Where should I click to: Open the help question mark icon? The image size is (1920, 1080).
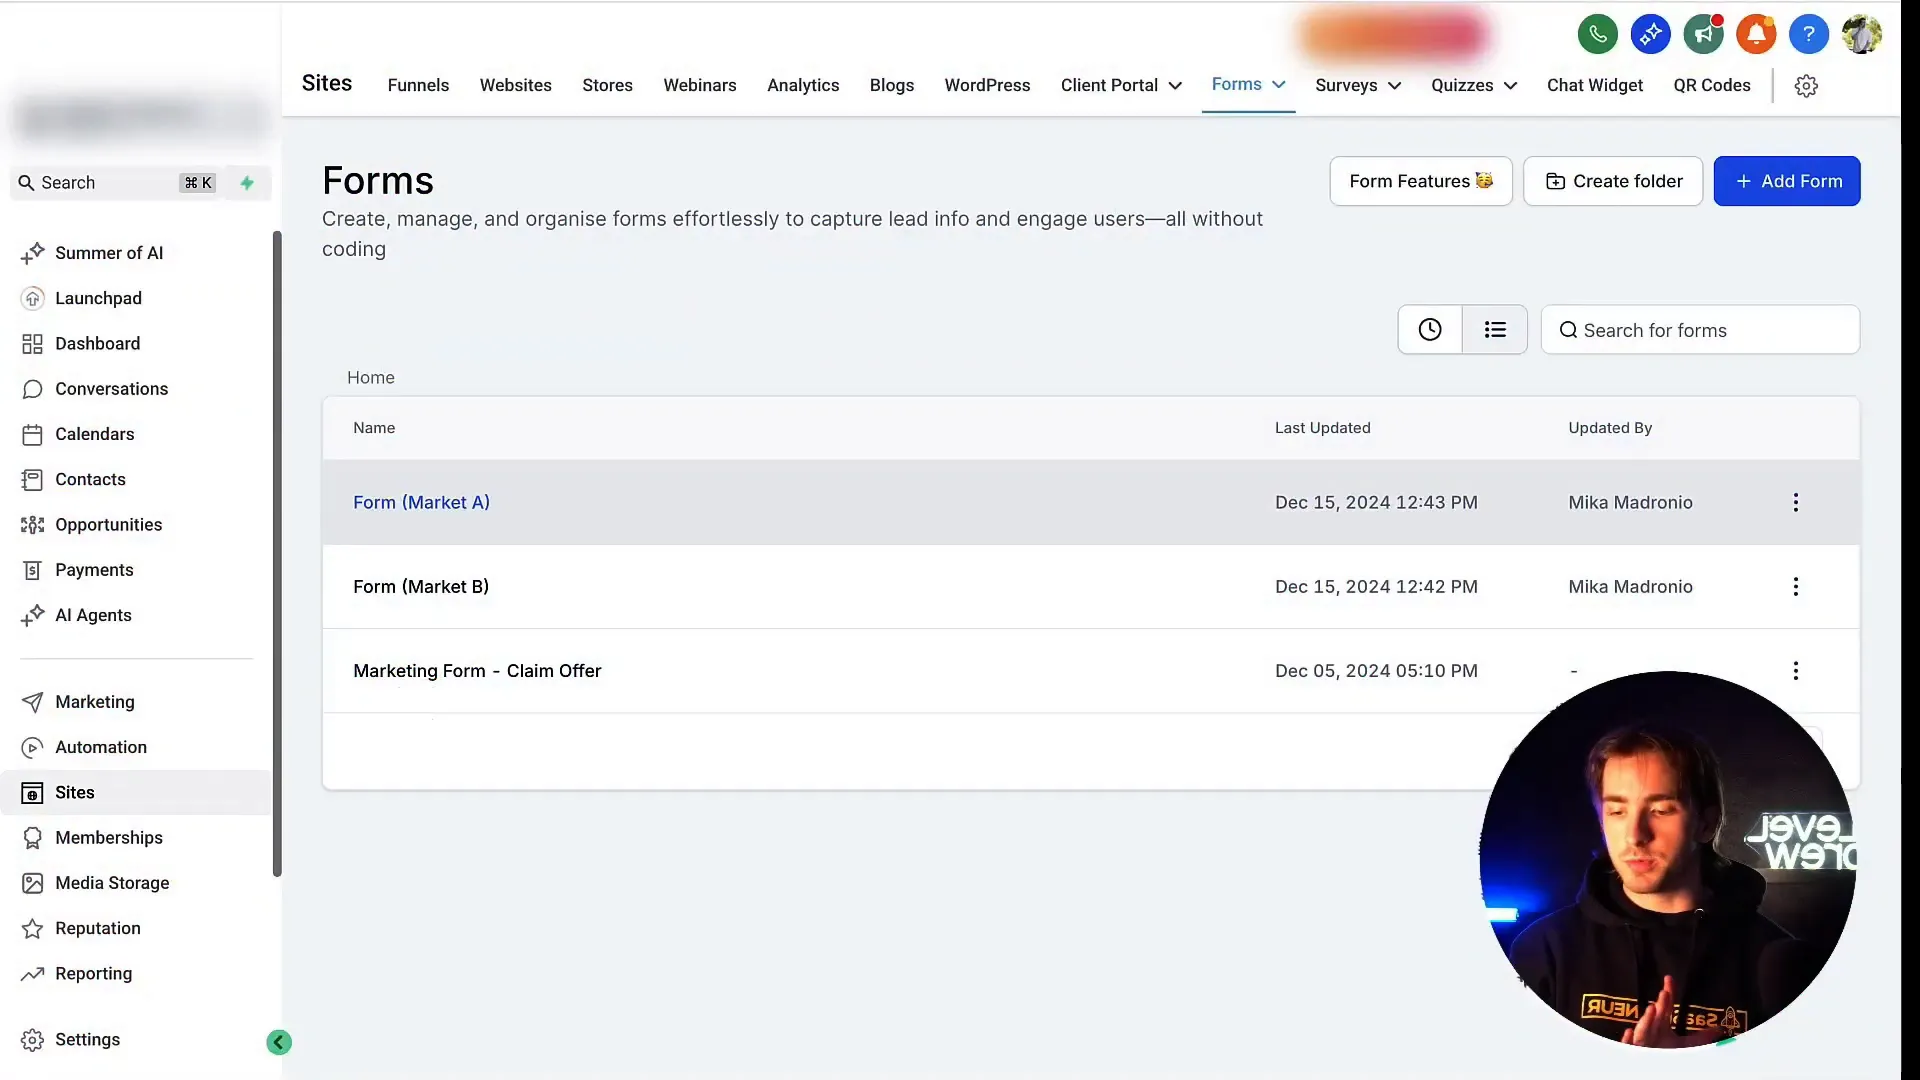[1808, 33]
